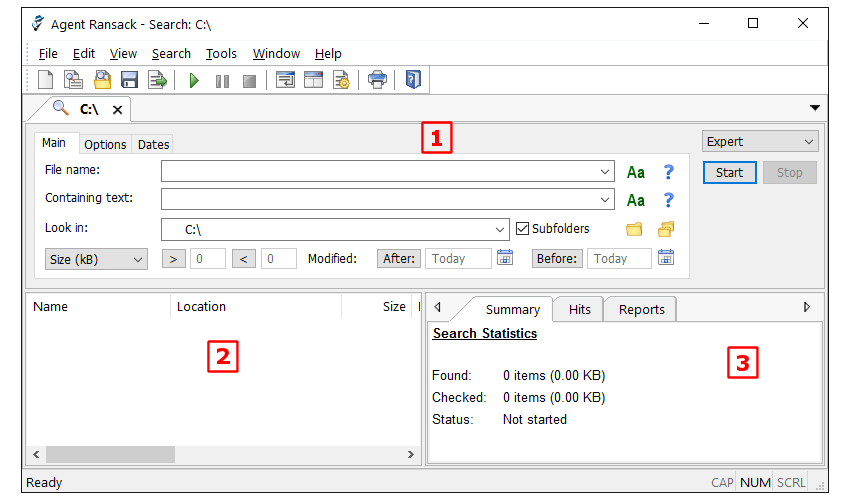Open the help book toolbar icon

(413, 80)
